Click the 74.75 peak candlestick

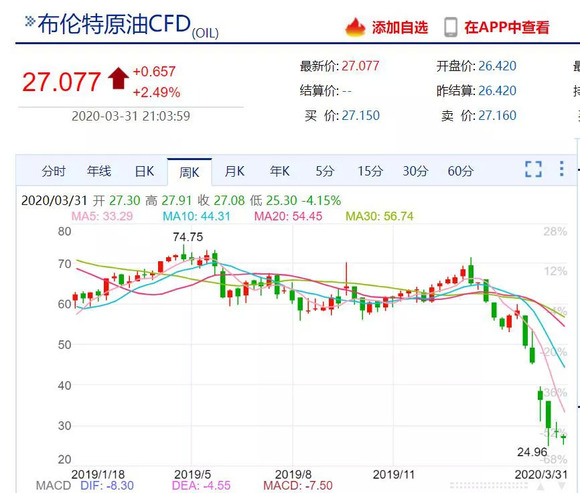pyautogui.click(x=183, y=253)
